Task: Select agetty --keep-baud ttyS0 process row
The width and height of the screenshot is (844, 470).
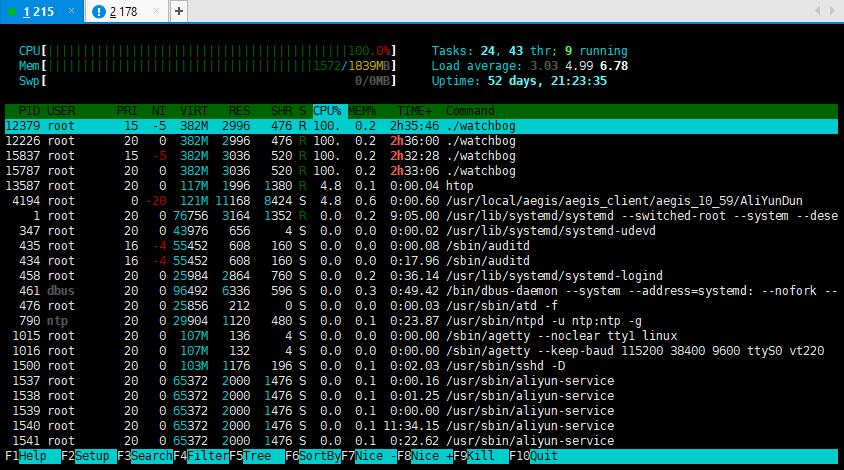Action: pyautogui.click(x=421, y=351)
